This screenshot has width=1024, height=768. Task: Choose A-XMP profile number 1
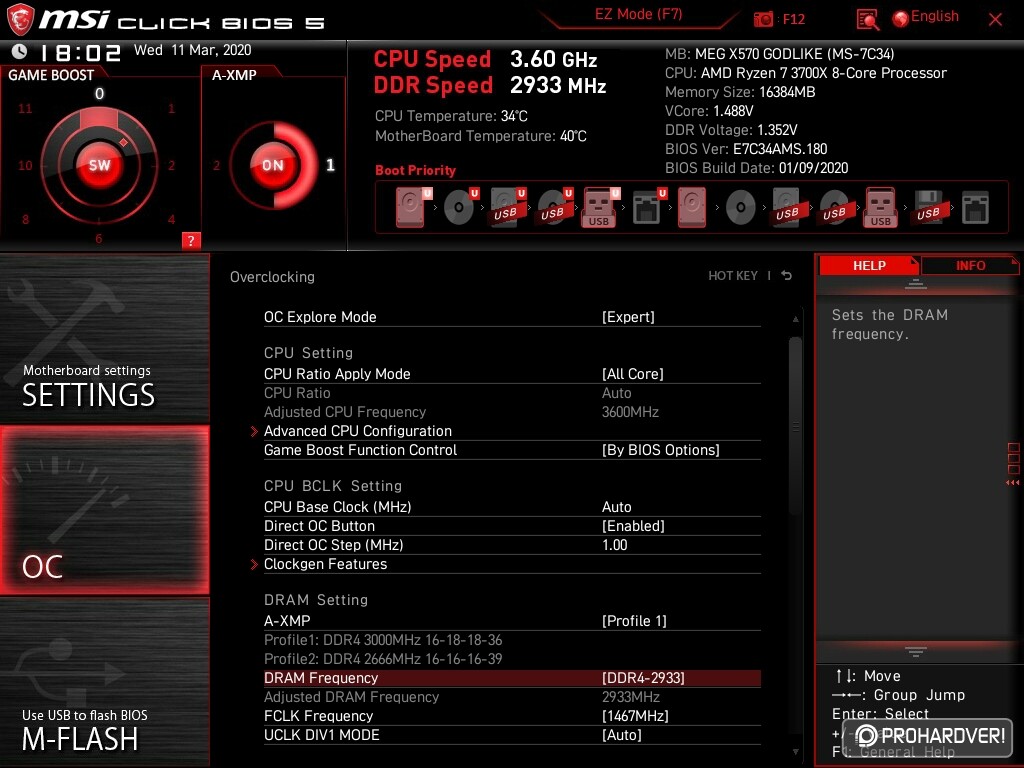click(x=330, y=165)
